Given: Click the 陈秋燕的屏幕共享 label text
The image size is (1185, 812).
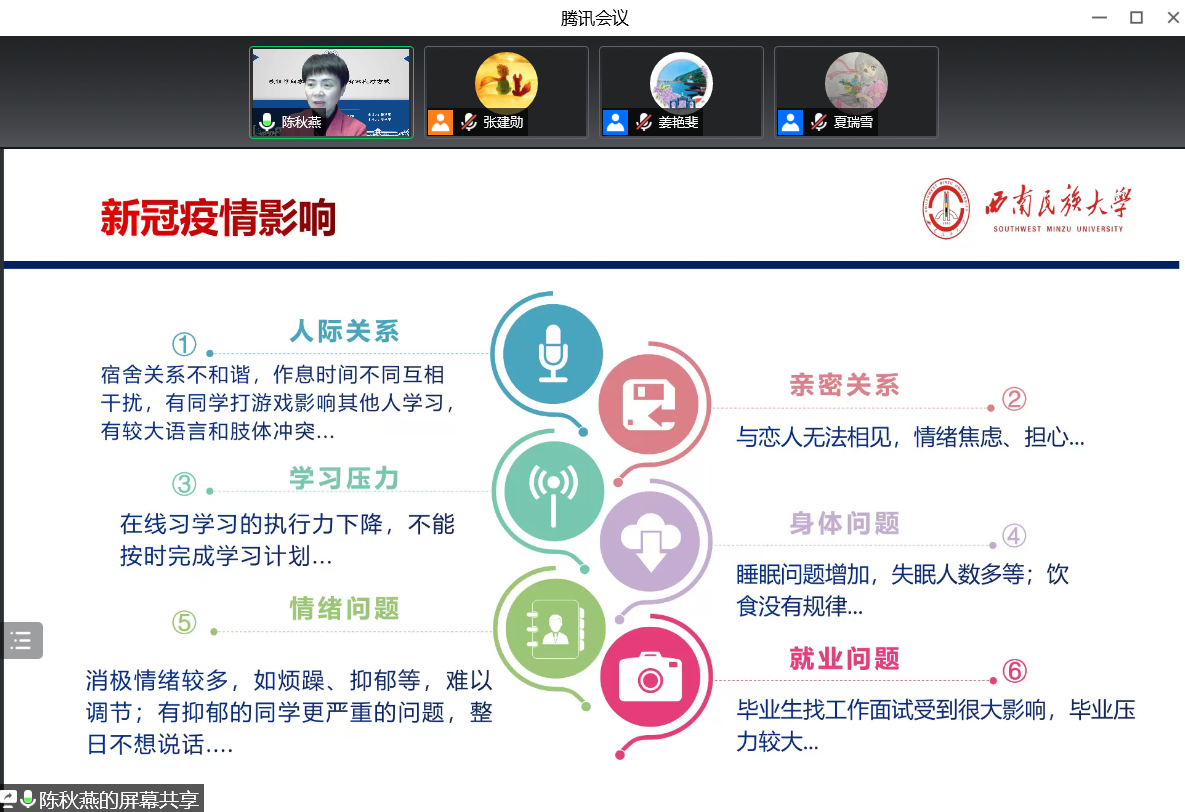Looking at the screenshot, I should 118,799.
